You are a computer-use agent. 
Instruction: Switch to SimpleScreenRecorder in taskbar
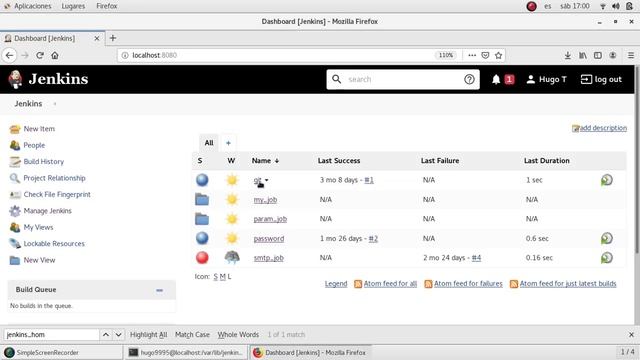(61, 352)
